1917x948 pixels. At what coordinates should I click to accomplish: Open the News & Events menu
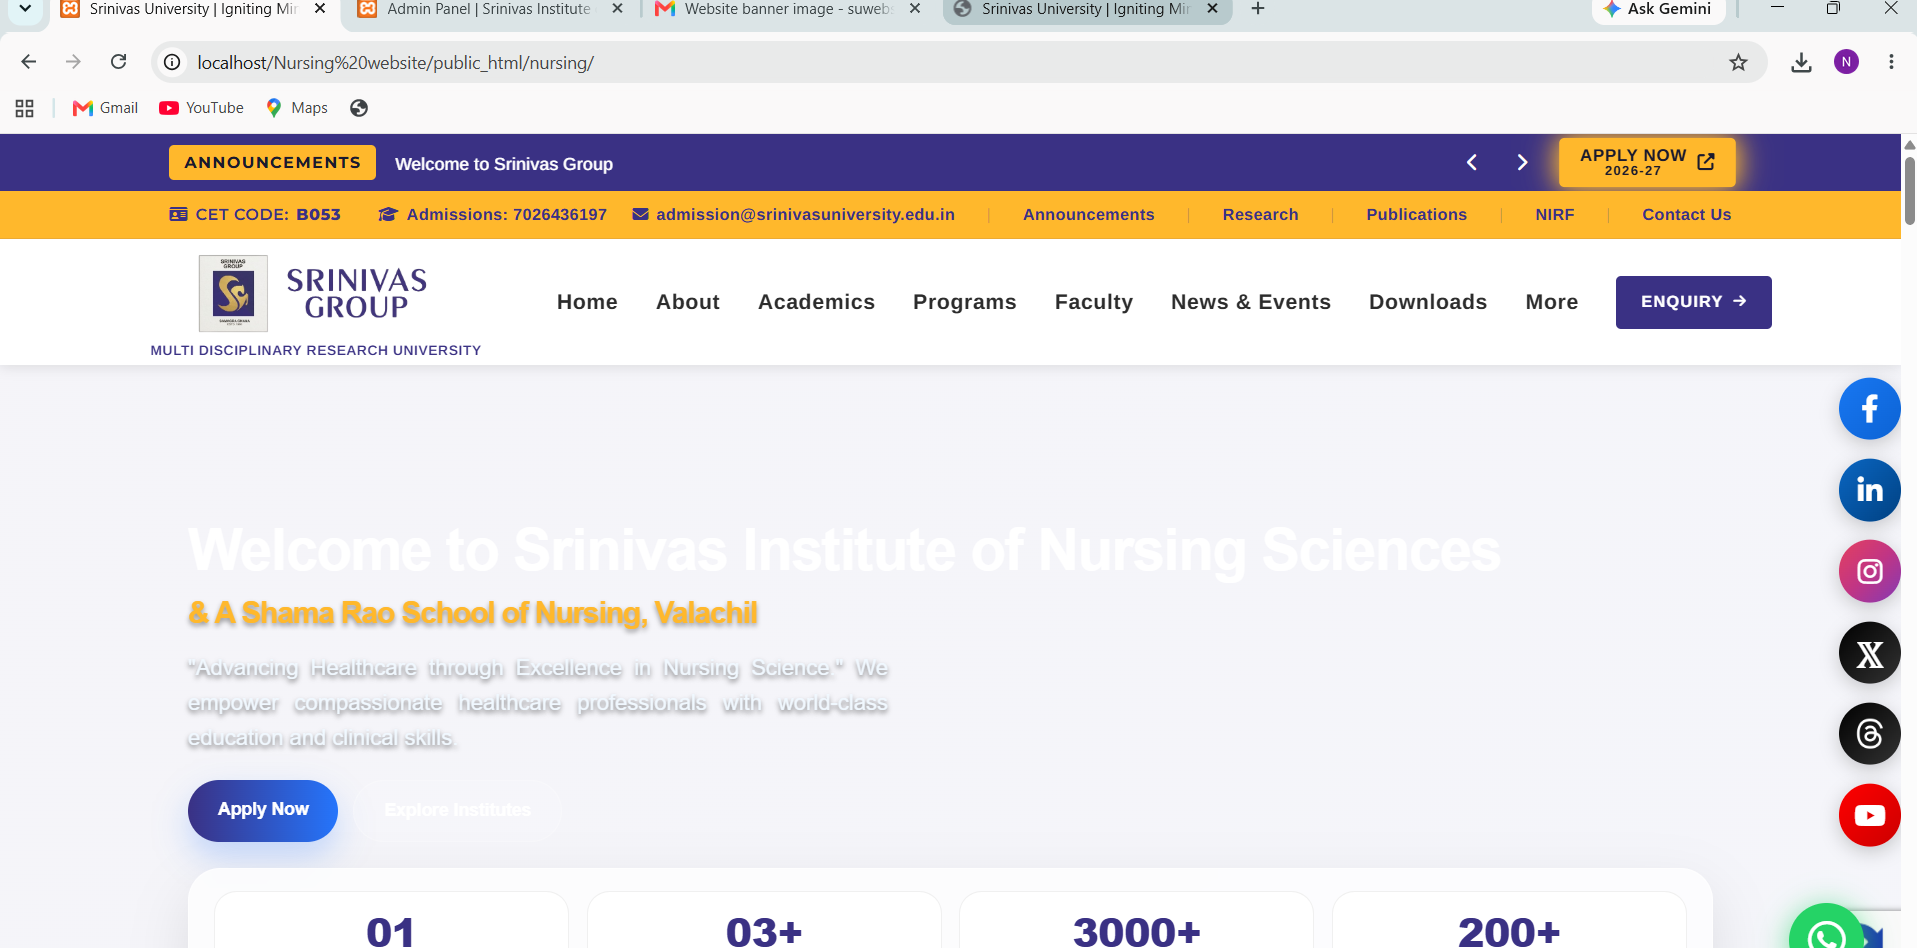1251,302
